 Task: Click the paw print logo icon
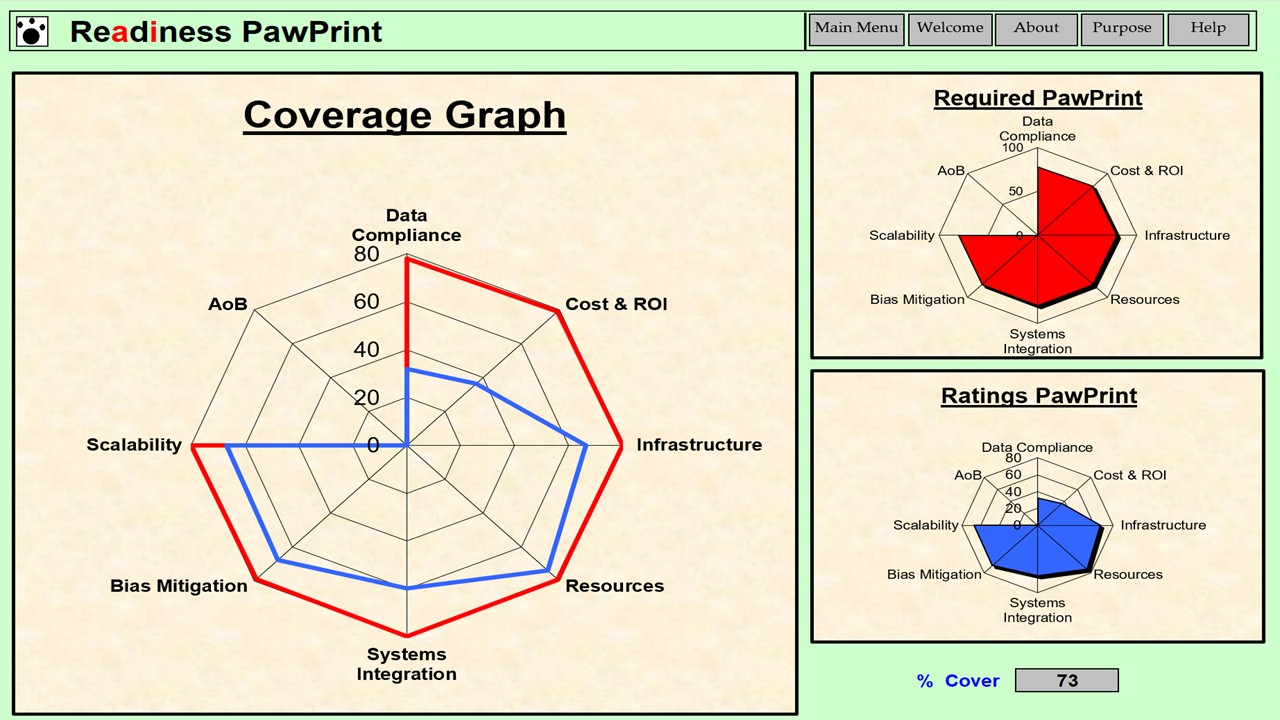coord(33,31)
